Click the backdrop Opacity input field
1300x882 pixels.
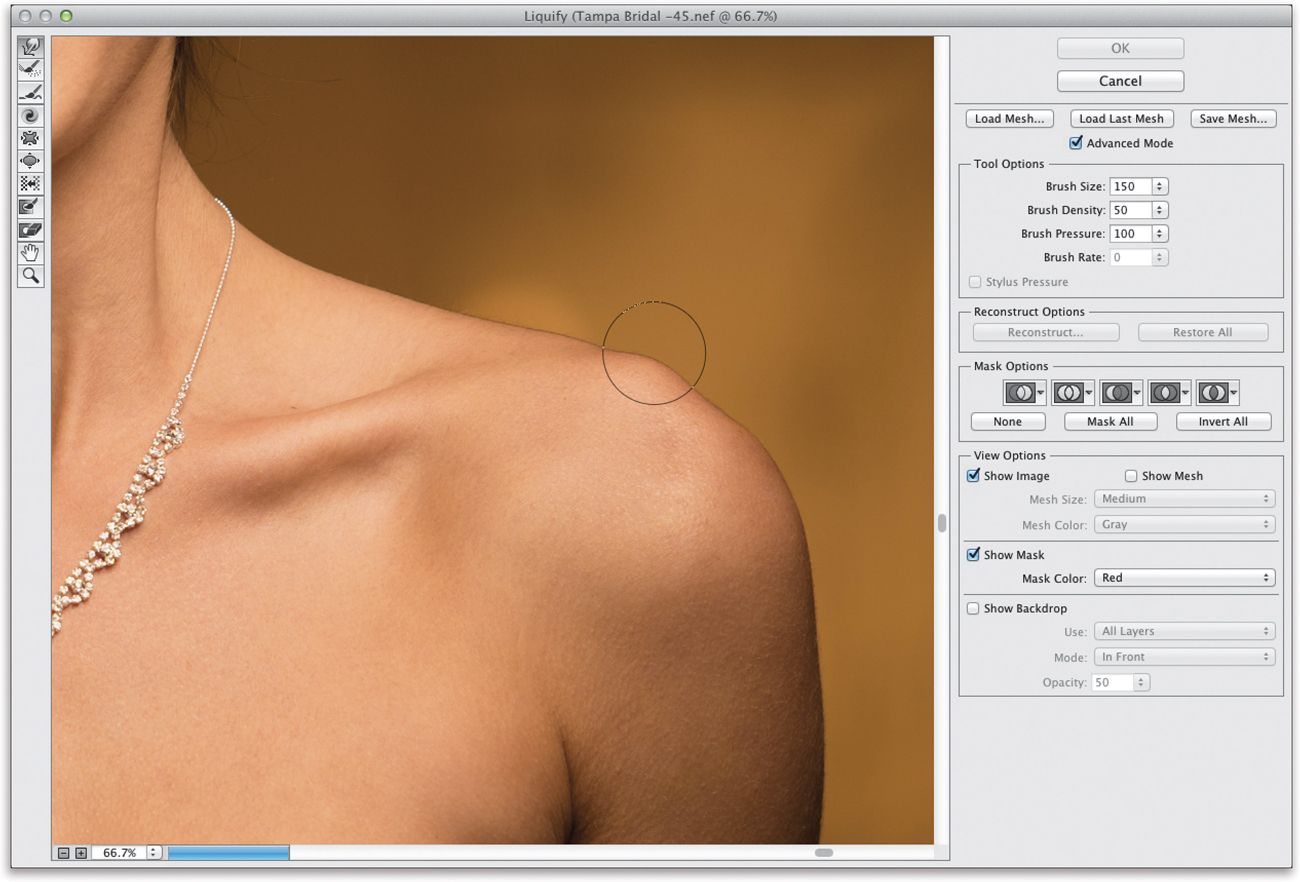point(1113,682)
